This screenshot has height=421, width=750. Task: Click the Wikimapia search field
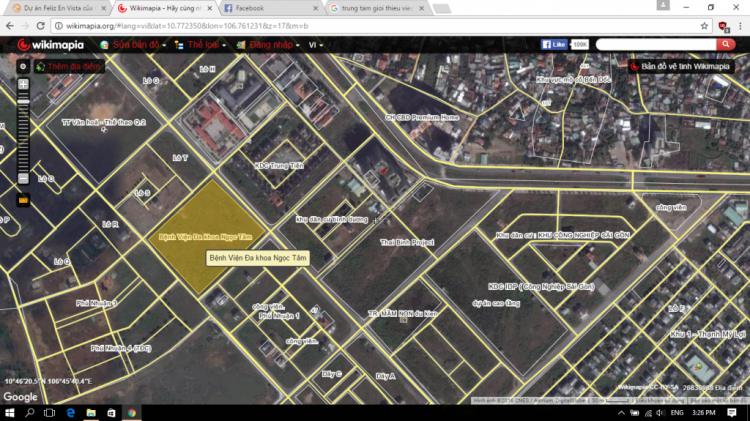coord(656,44)
